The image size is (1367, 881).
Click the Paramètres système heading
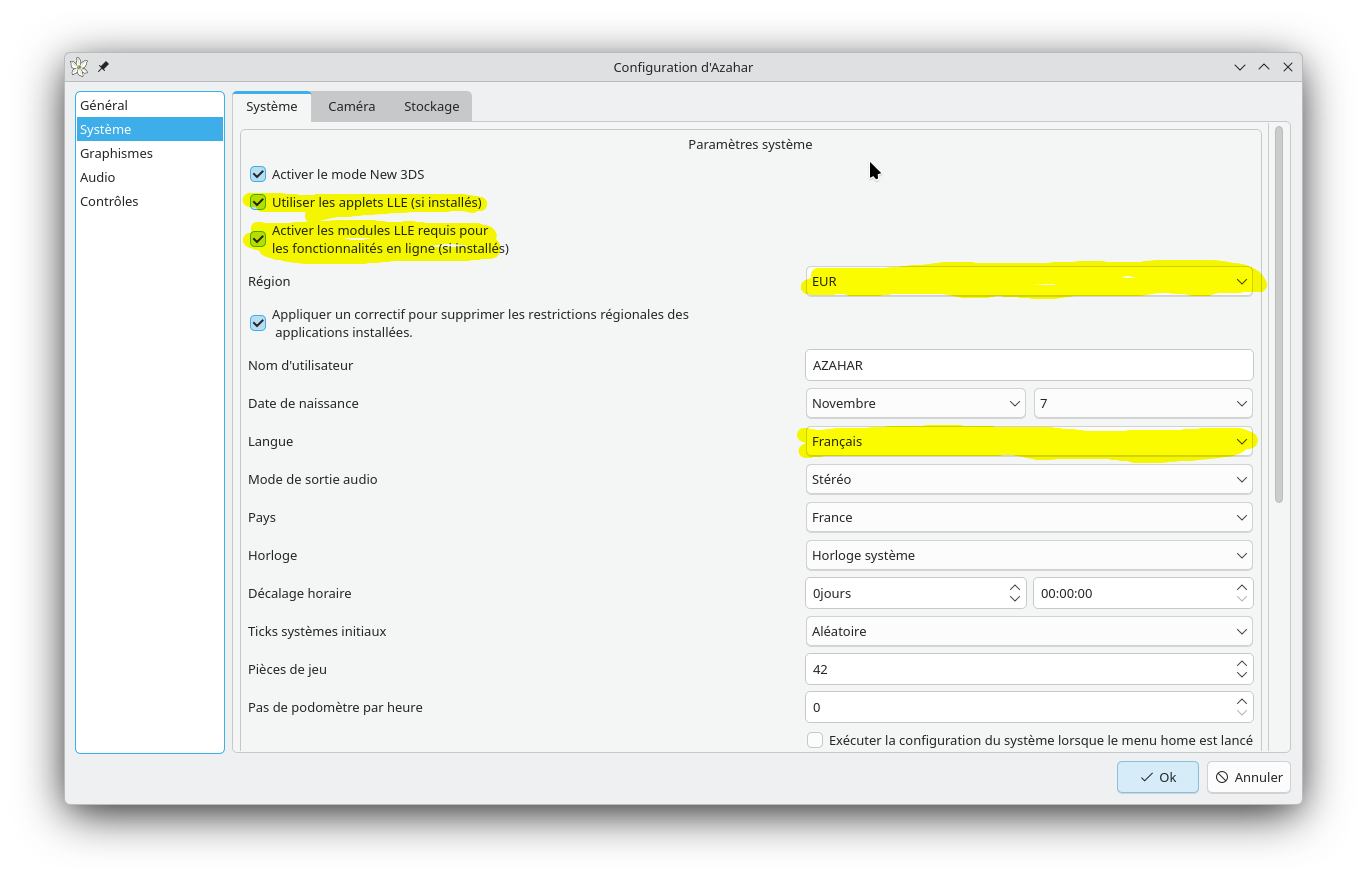pos(750,144)
